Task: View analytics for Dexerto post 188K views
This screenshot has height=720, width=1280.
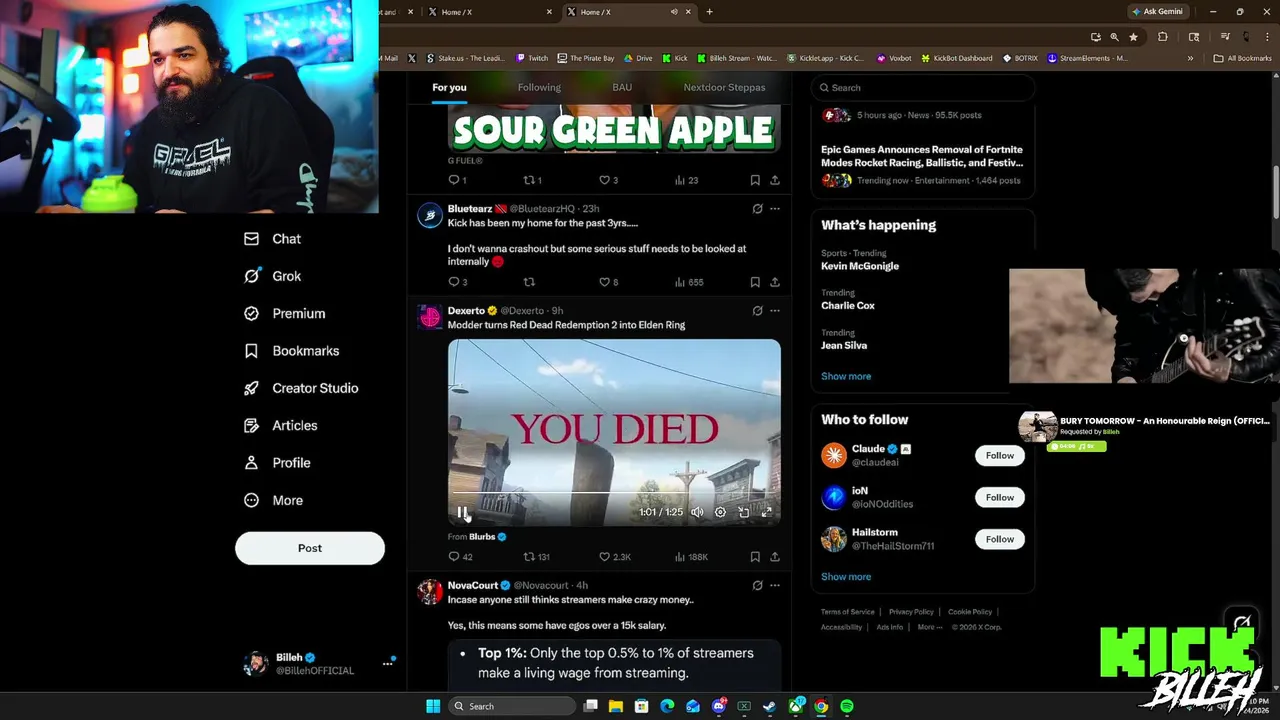Action: pos(691,557)
